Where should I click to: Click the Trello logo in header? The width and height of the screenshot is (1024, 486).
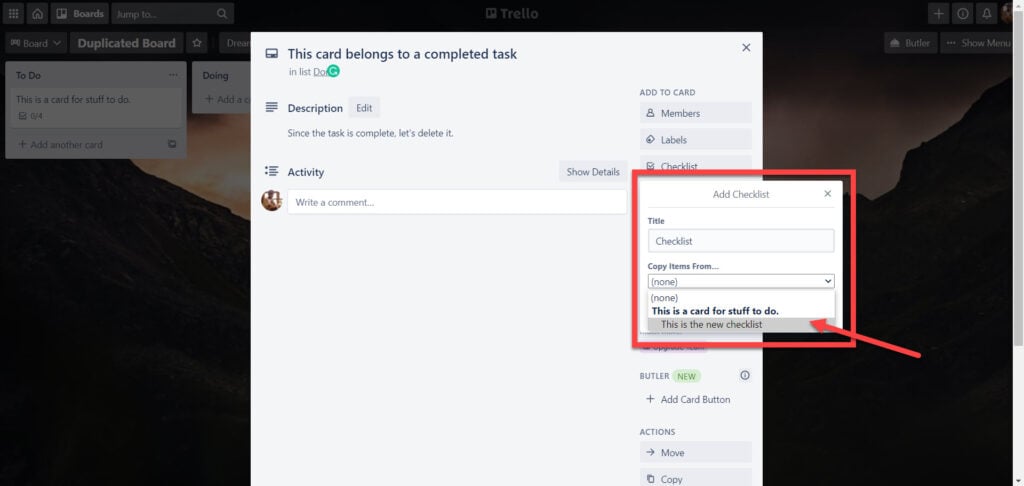[512, 14]
